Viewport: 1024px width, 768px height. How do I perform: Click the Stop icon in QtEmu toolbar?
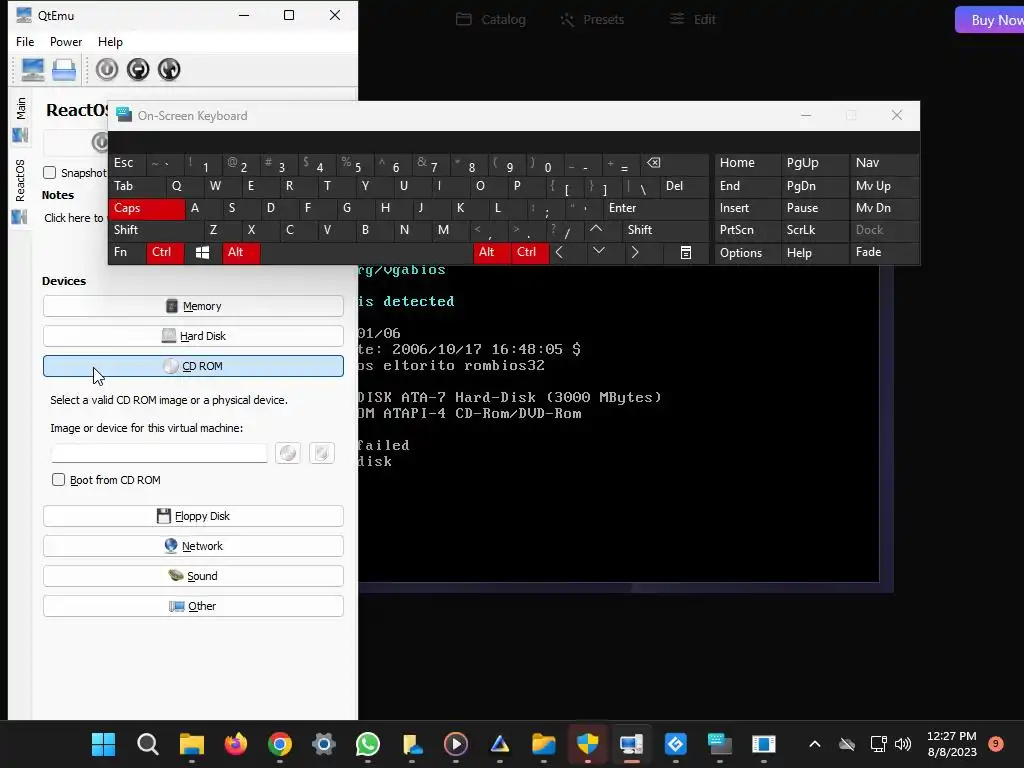138,69
